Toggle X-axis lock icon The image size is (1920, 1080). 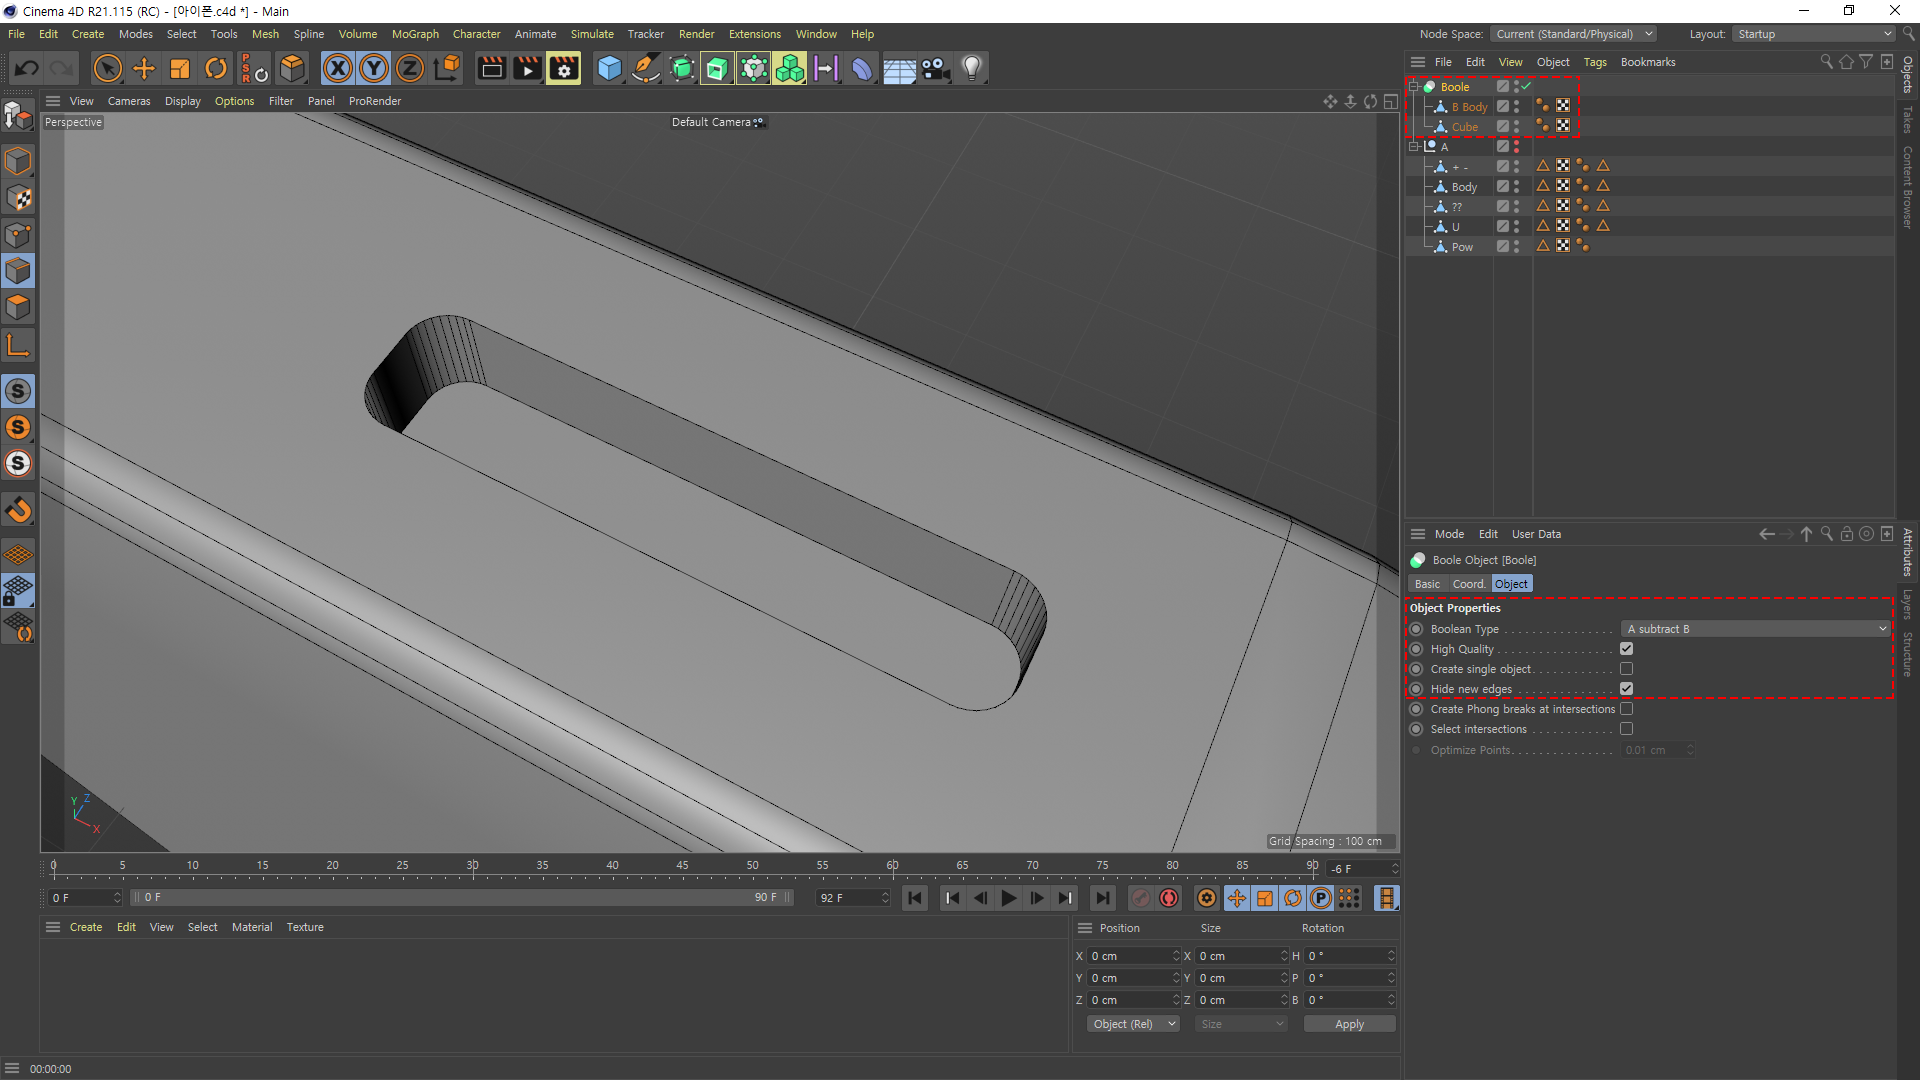click(x=338, y=69)
